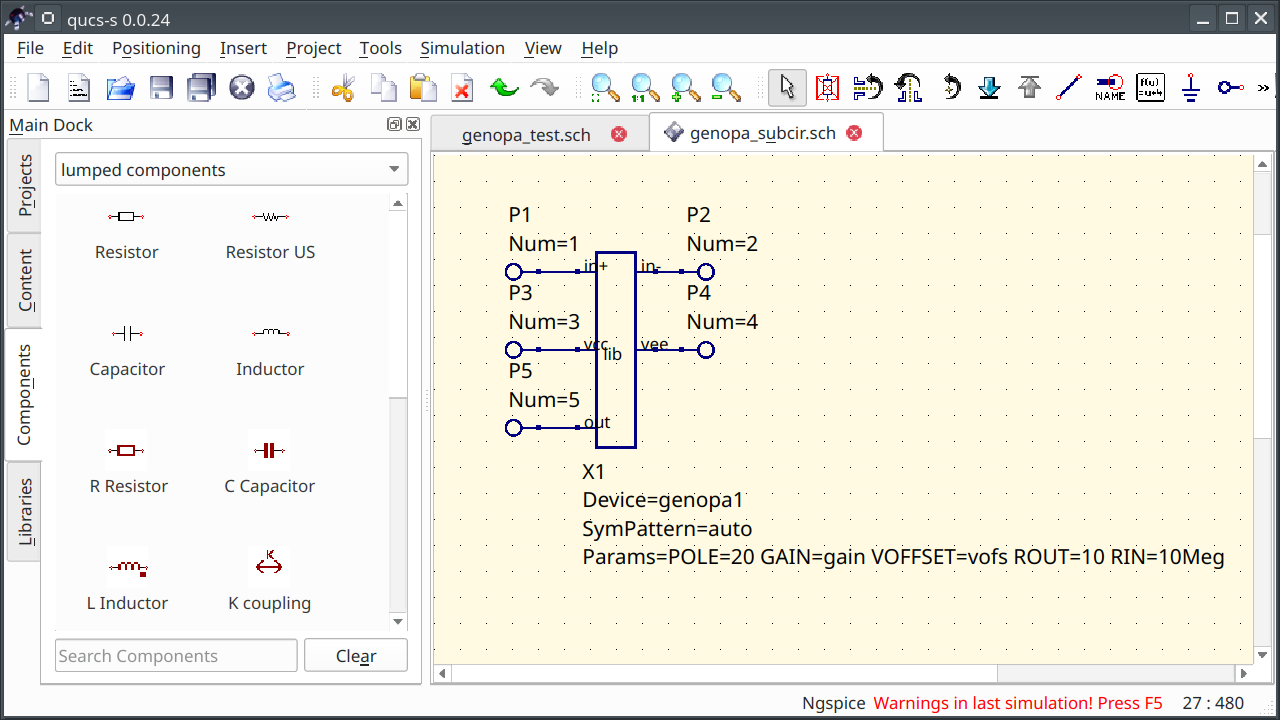The height and width of the screenshot is (720, 1280).
Task: Insert a ground symbol
Action: pyautogui.click(x=1190, y=87)
